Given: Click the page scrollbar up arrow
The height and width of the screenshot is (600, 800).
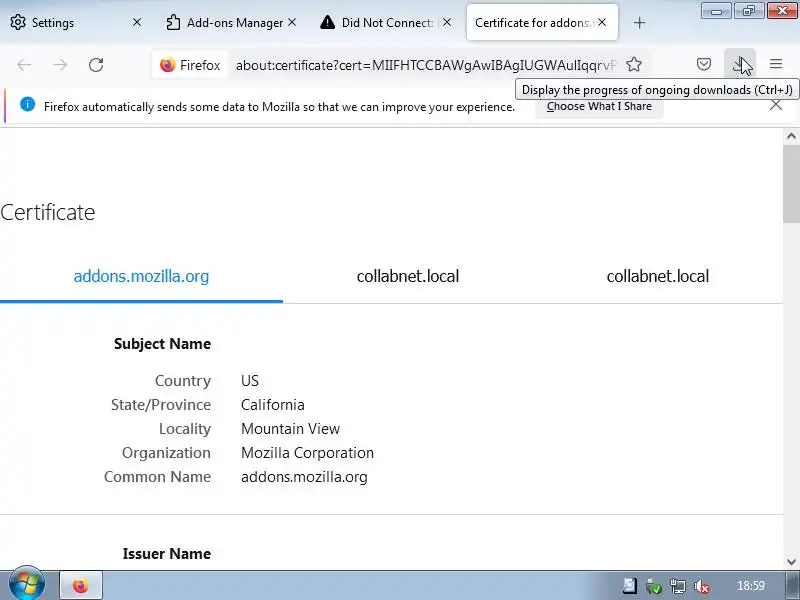Looking at the screenshot, I should click(791, 136).
